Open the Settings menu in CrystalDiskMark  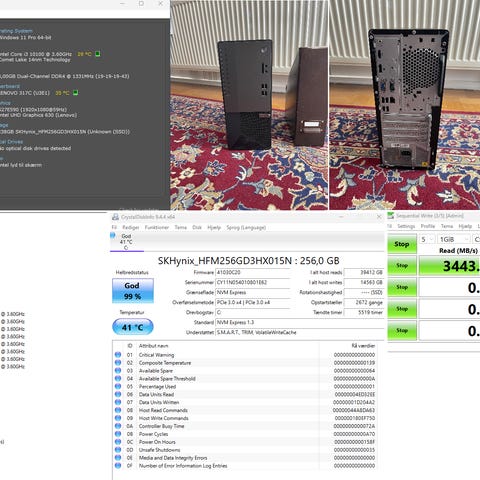click(406, 226)
